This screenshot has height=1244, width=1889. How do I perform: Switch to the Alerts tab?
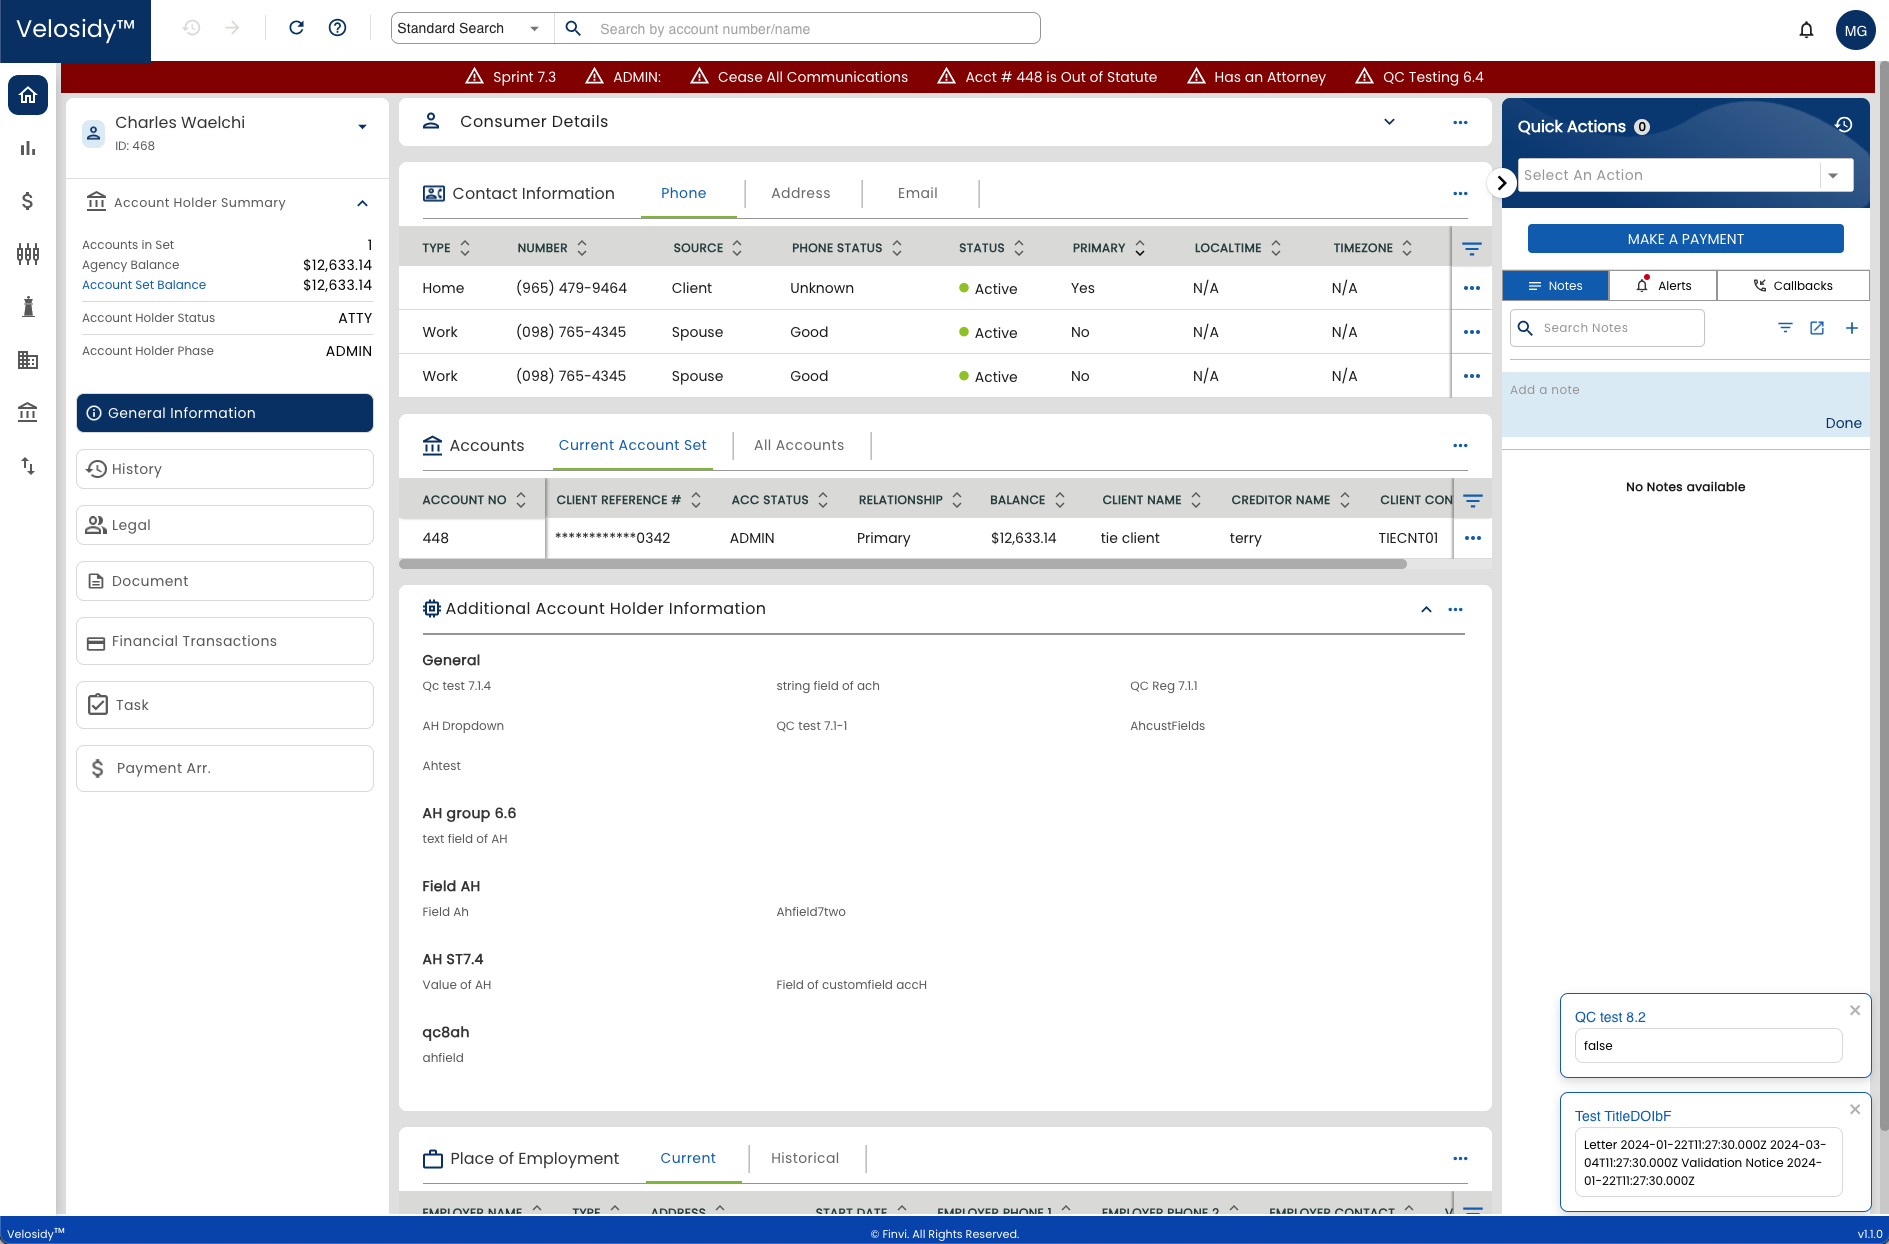coord(1663,285)
